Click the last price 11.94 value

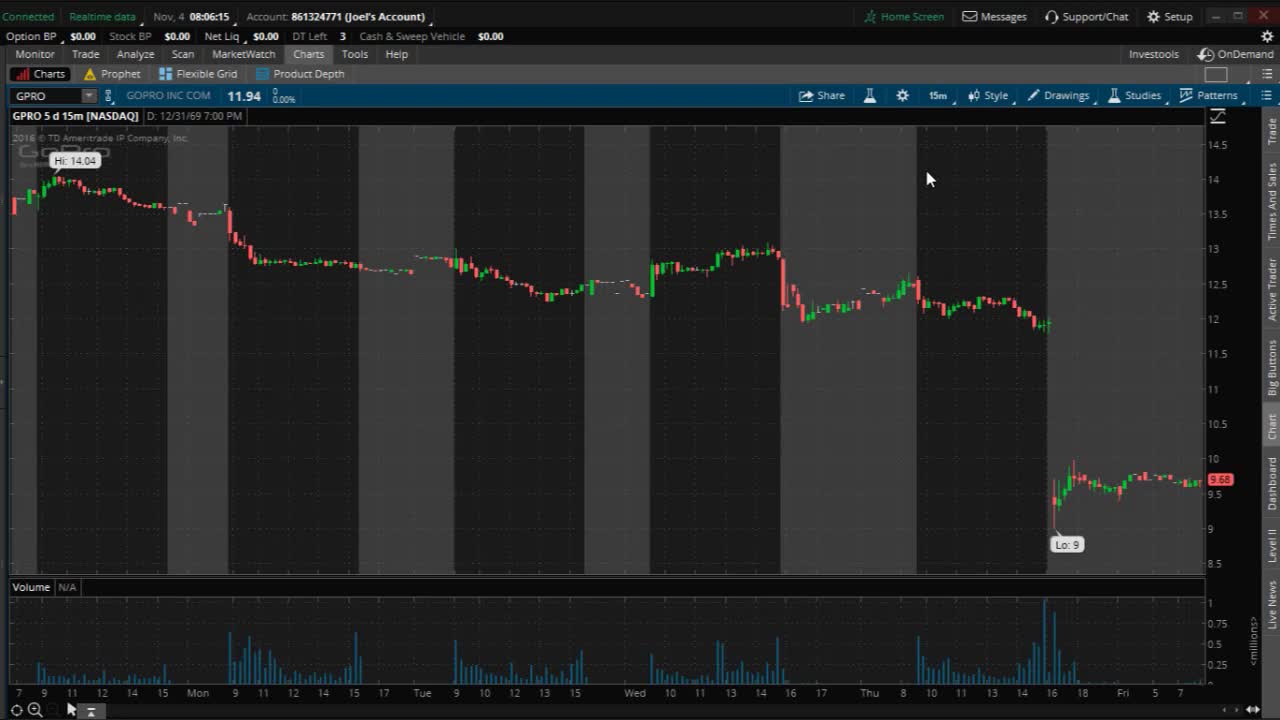(244, 96)
